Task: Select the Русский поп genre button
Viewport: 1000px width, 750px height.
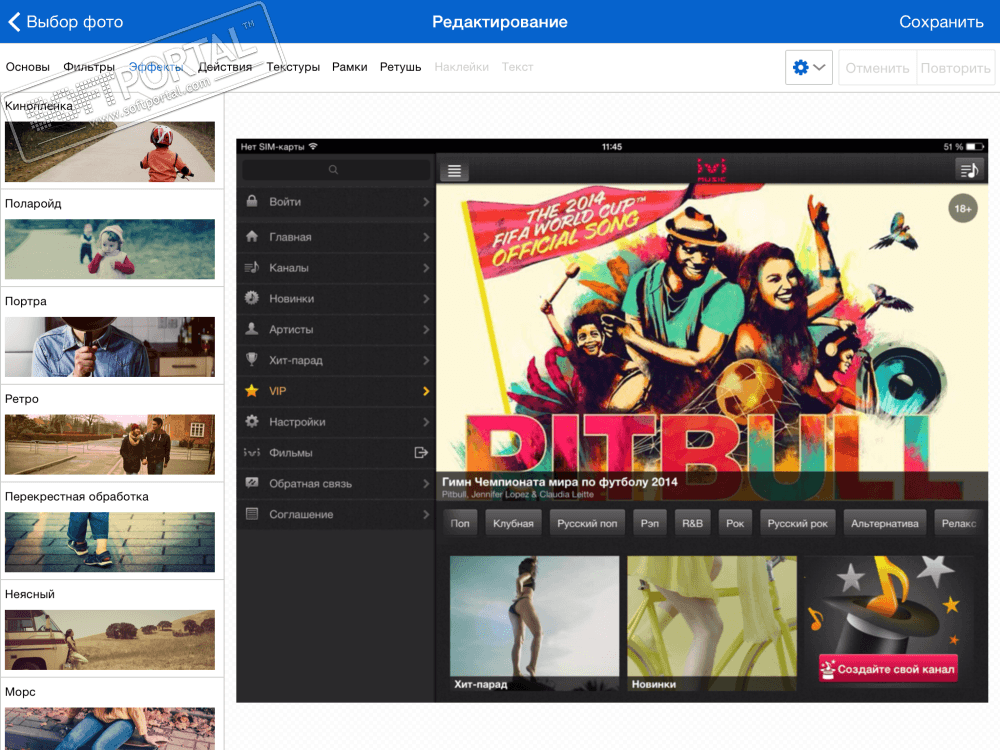Action: tap(587, 523)
